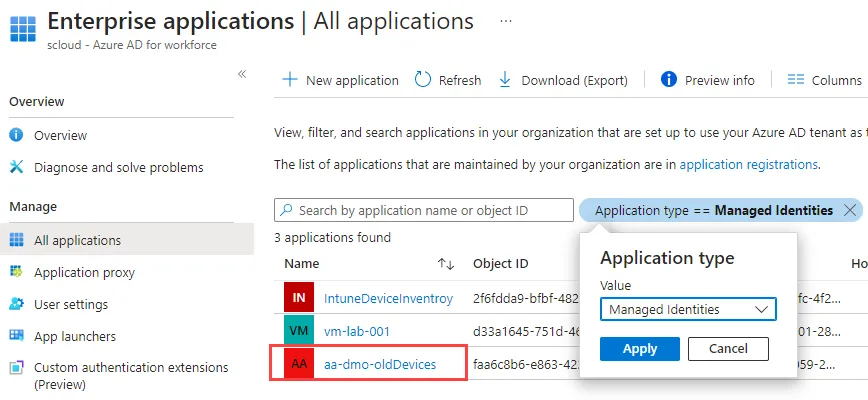The width and height of the screenshot is (868, 400).
Task: Click Preview info label
Action: [720, 81]
